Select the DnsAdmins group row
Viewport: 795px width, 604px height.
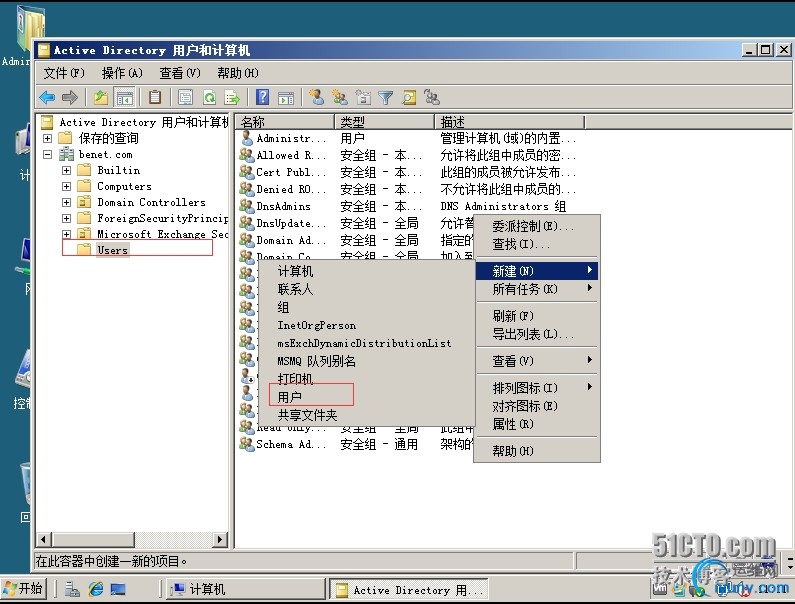[409, 206]
